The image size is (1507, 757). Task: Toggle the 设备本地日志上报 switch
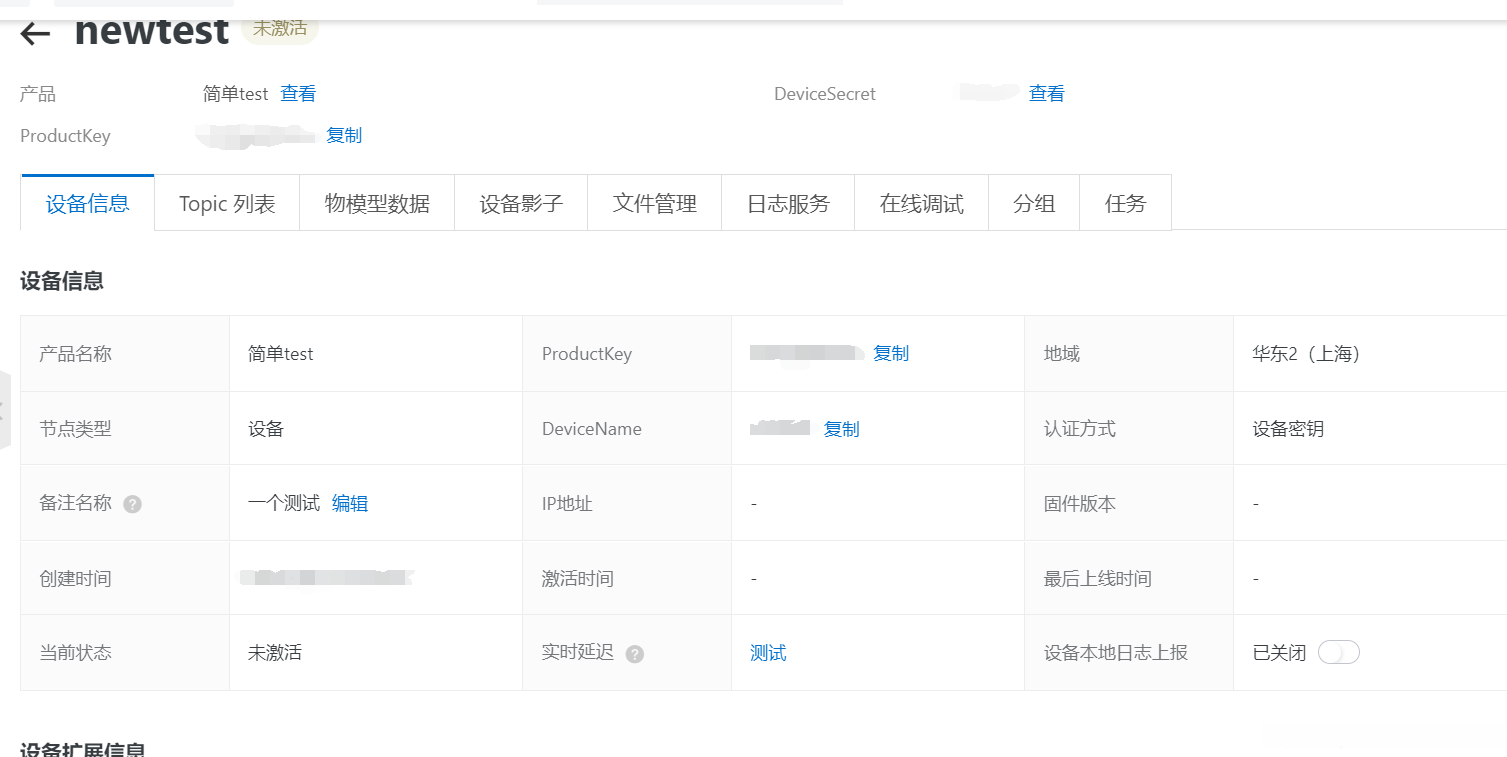coord(1338,653)
